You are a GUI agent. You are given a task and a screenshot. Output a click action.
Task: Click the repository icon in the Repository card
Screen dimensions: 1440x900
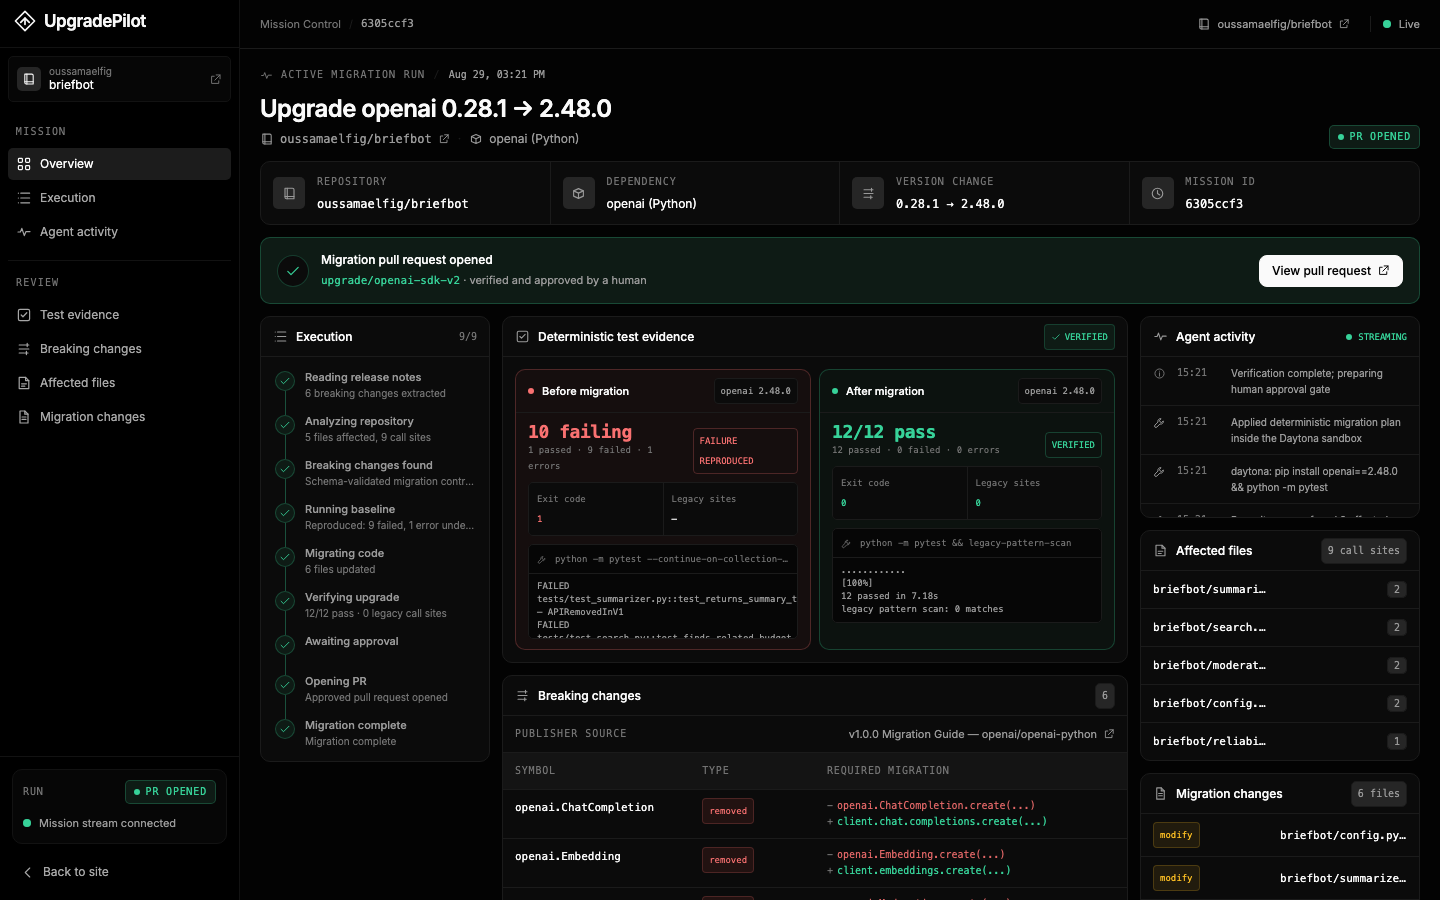[289, 193]
